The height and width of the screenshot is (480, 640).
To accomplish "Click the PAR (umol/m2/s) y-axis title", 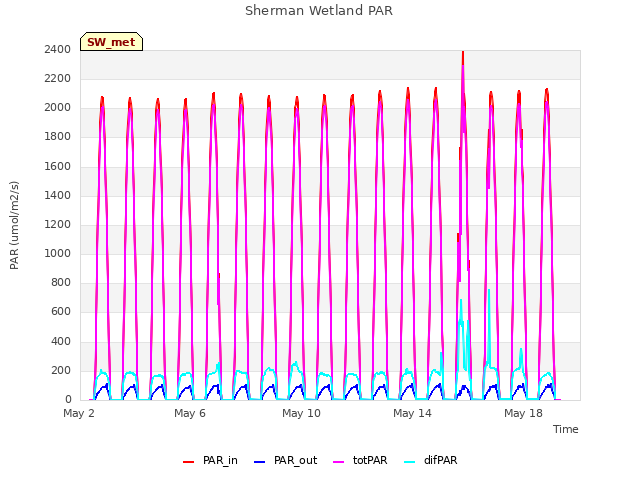I will pyautogui.click(x=14, y=225).
